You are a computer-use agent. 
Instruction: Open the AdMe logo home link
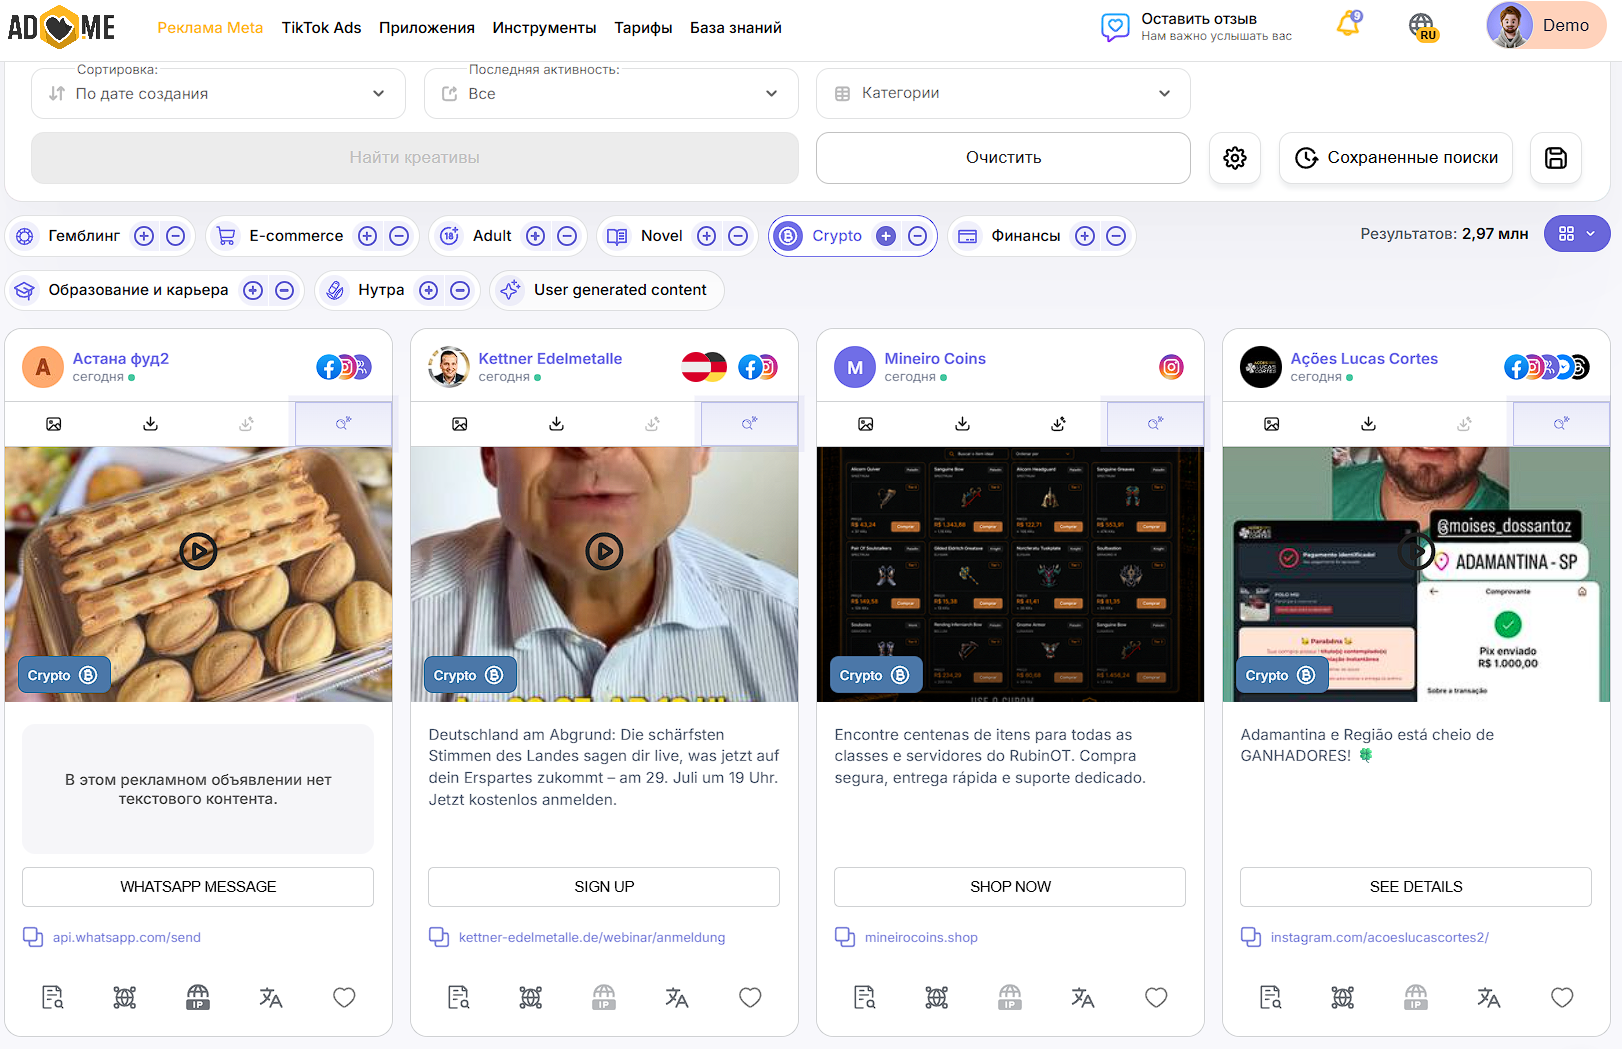(x=61, y=27)
